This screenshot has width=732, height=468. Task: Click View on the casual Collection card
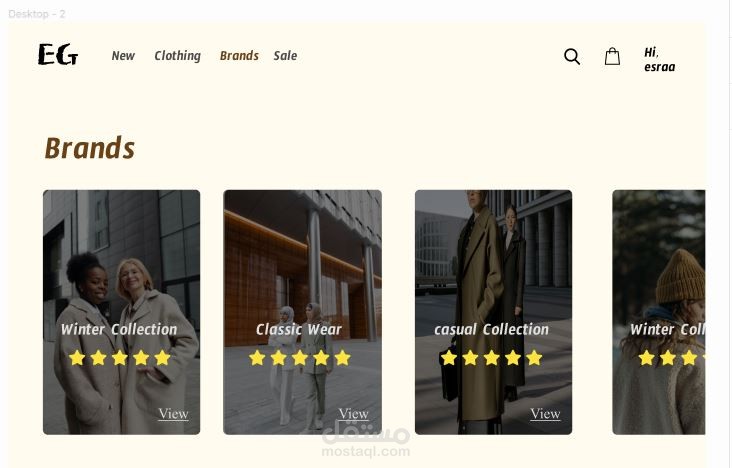545,414
